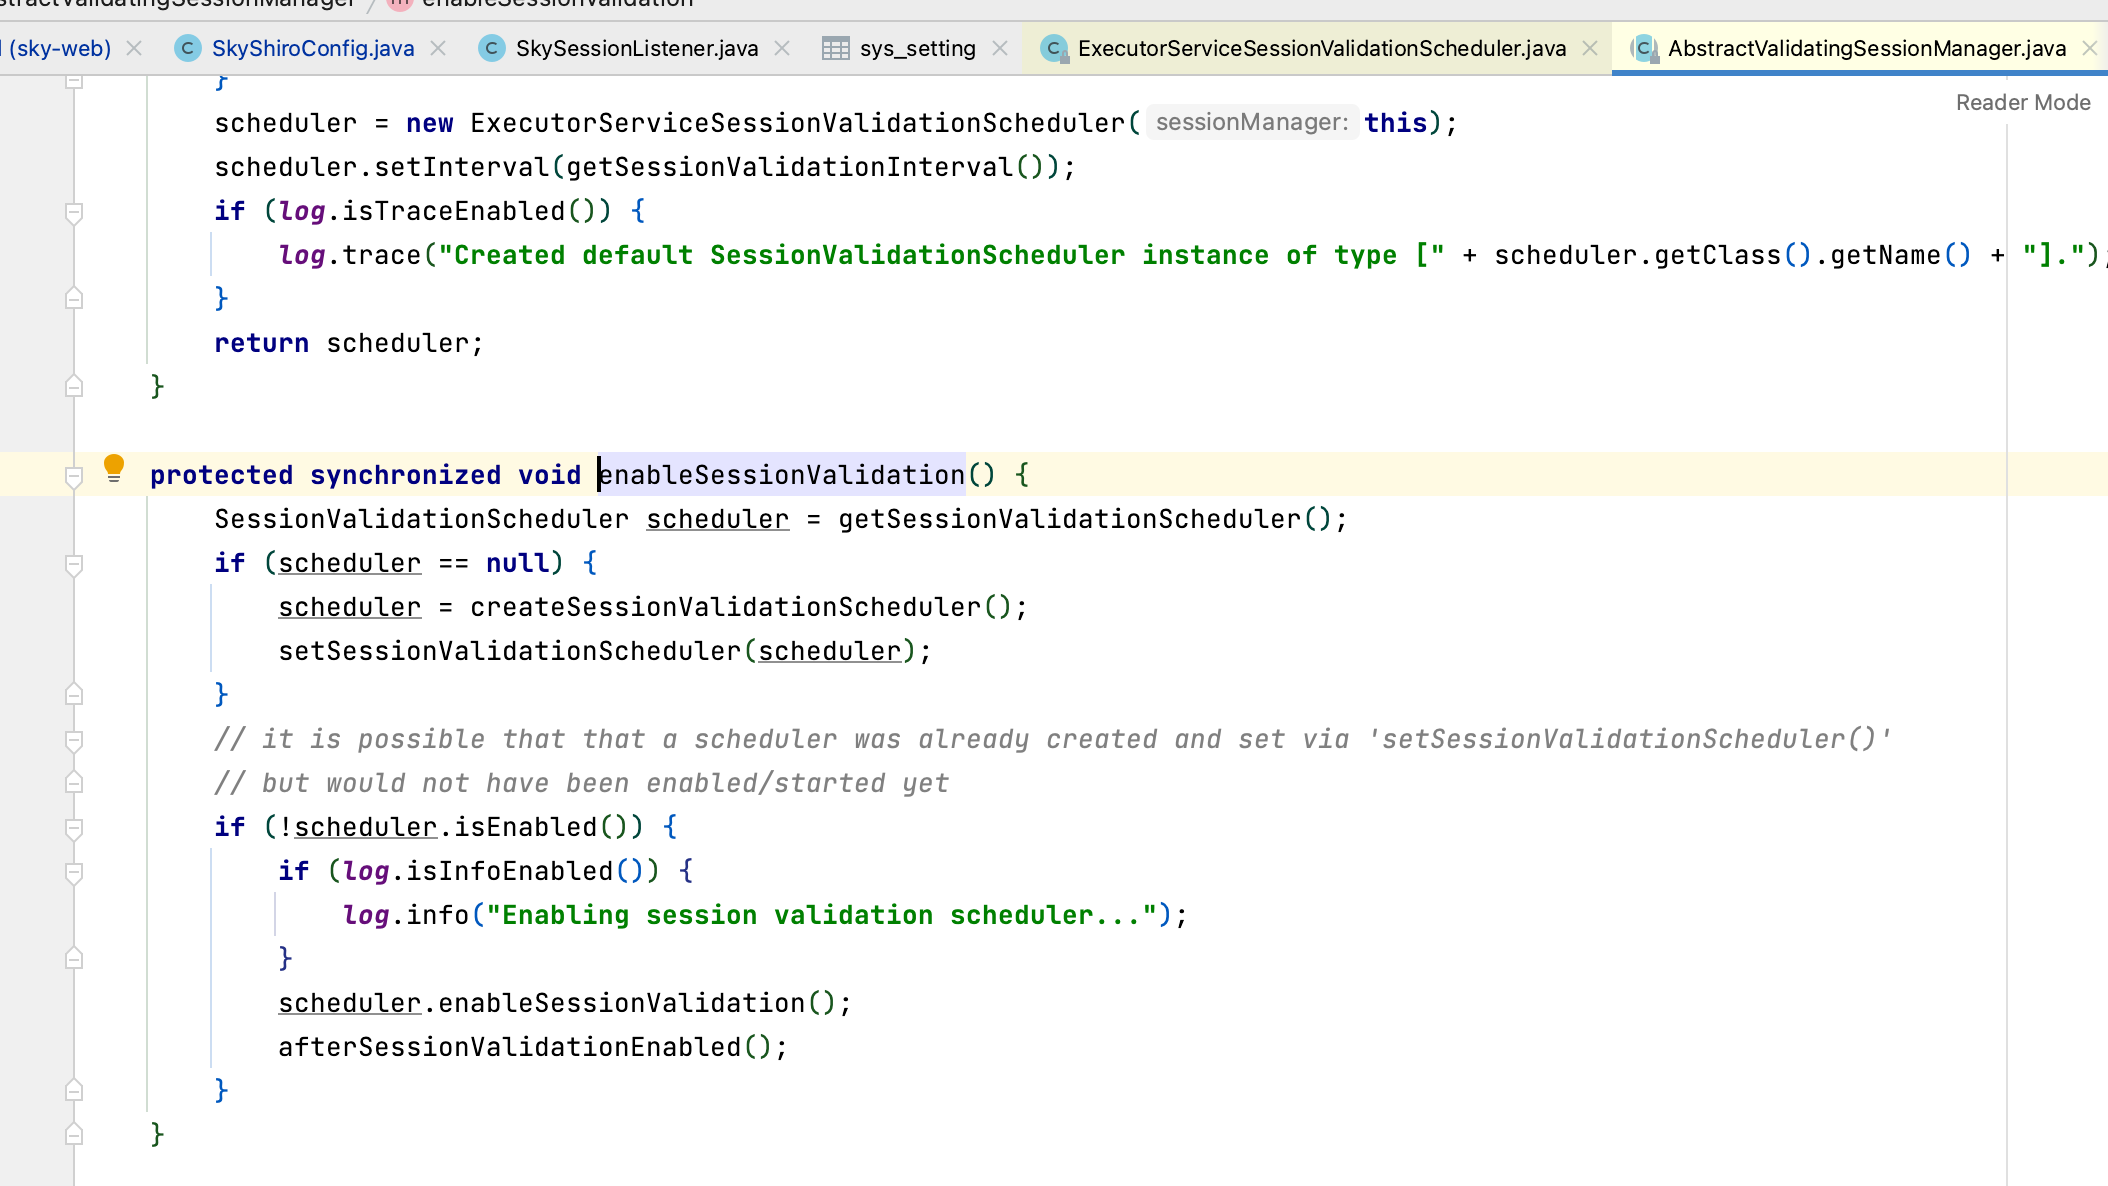Click the 'synchronized' keyword

405,475
